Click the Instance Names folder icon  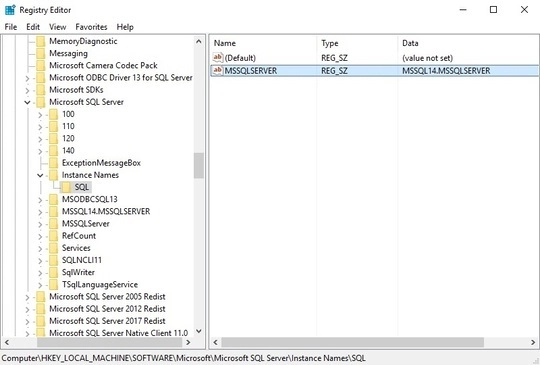click(x=53, y=175)
